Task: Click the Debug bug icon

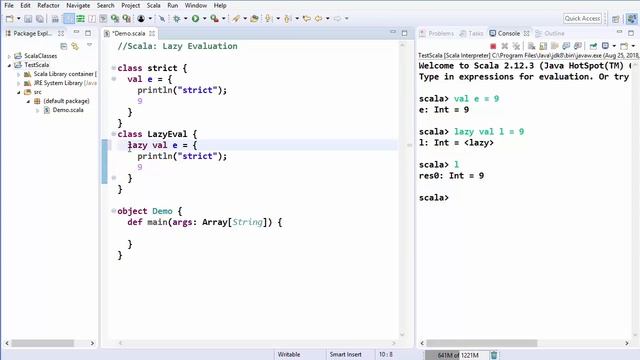Action: 177,19
